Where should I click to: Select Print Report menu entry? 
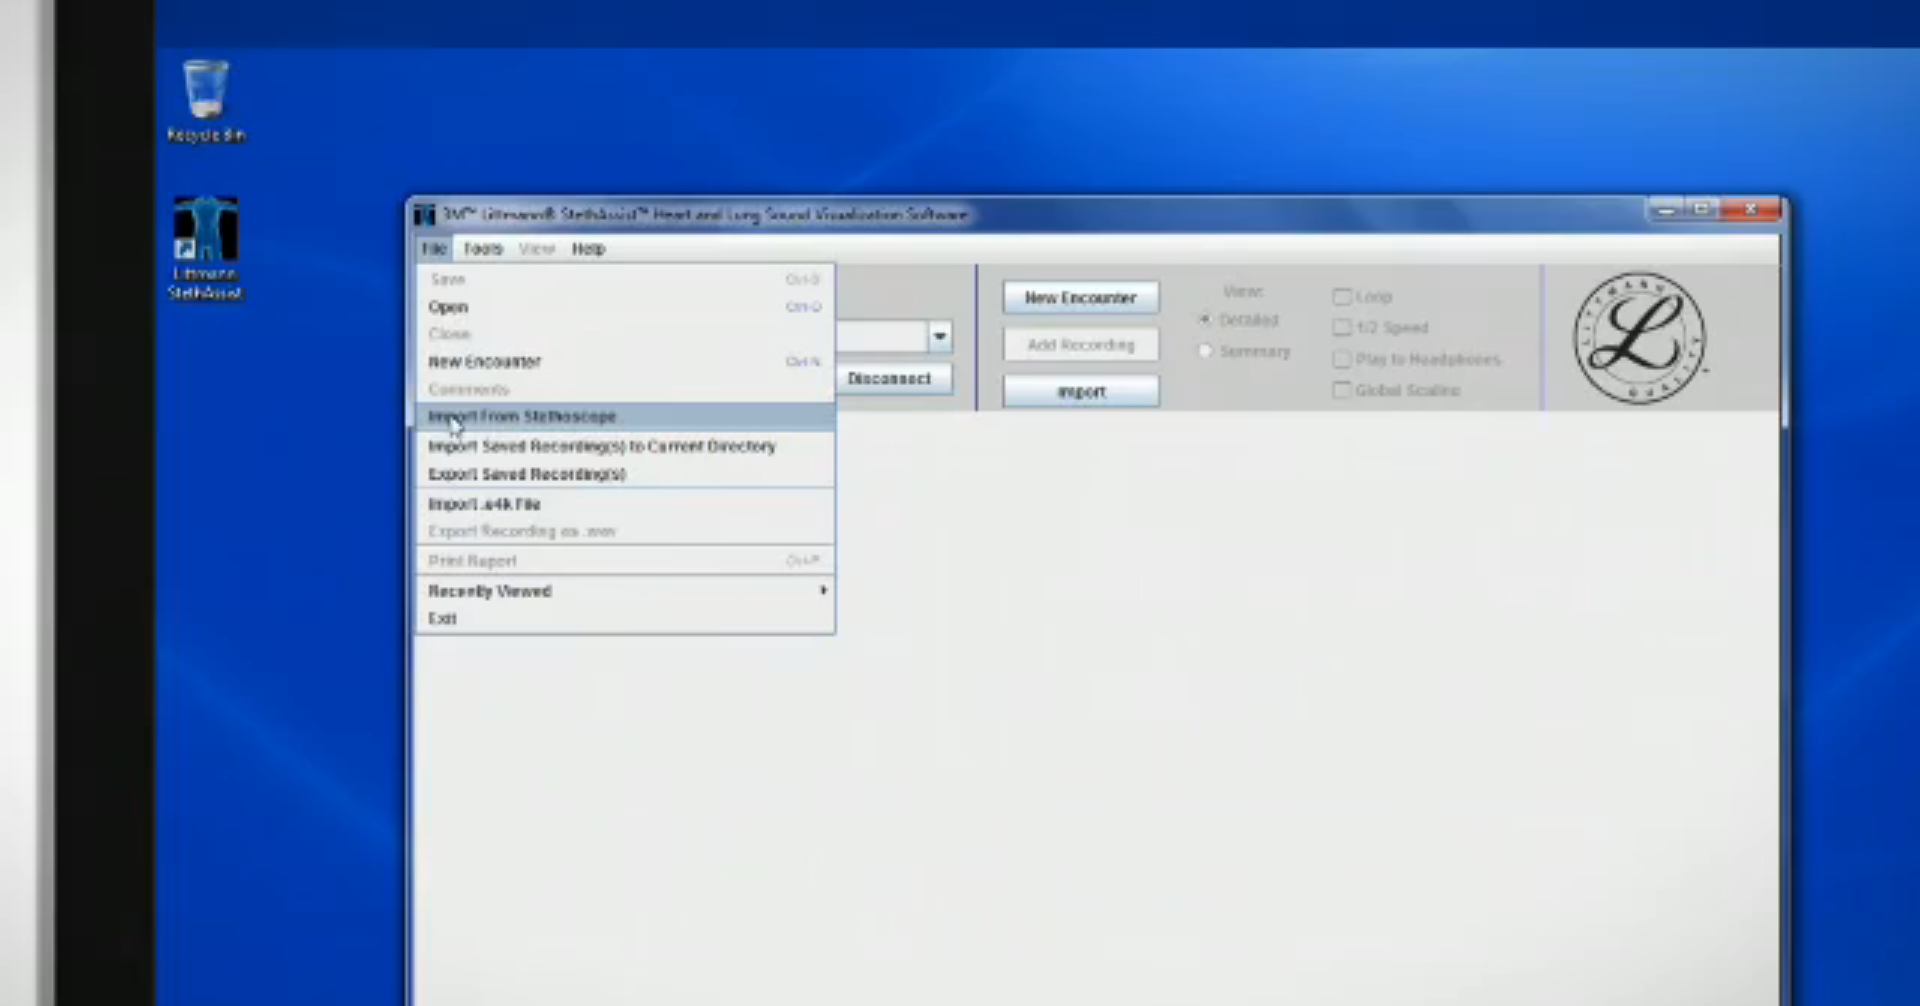[626, 561]
